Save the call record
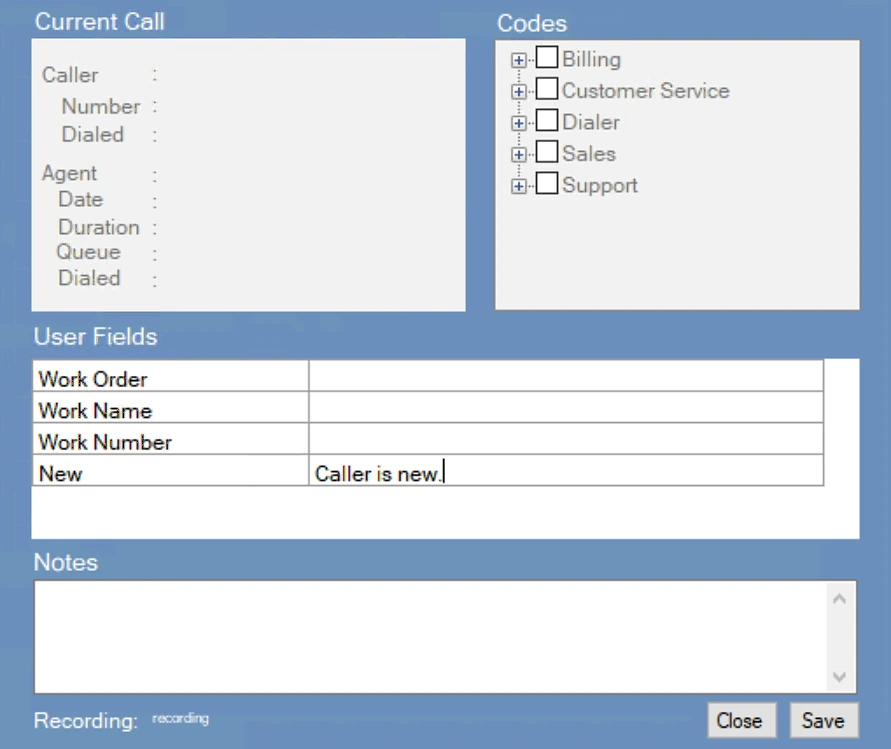The width and height of the screenshot is (891, 749). pos(823,721)
